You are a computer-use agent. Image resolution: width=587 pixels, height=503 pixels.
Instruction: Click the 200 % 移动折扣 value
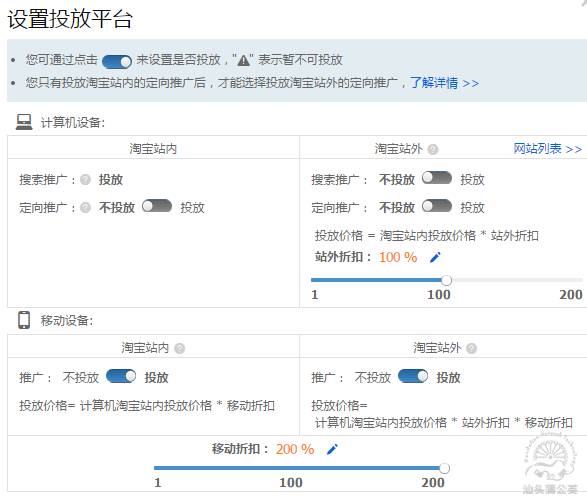click(x=295, y=449)
